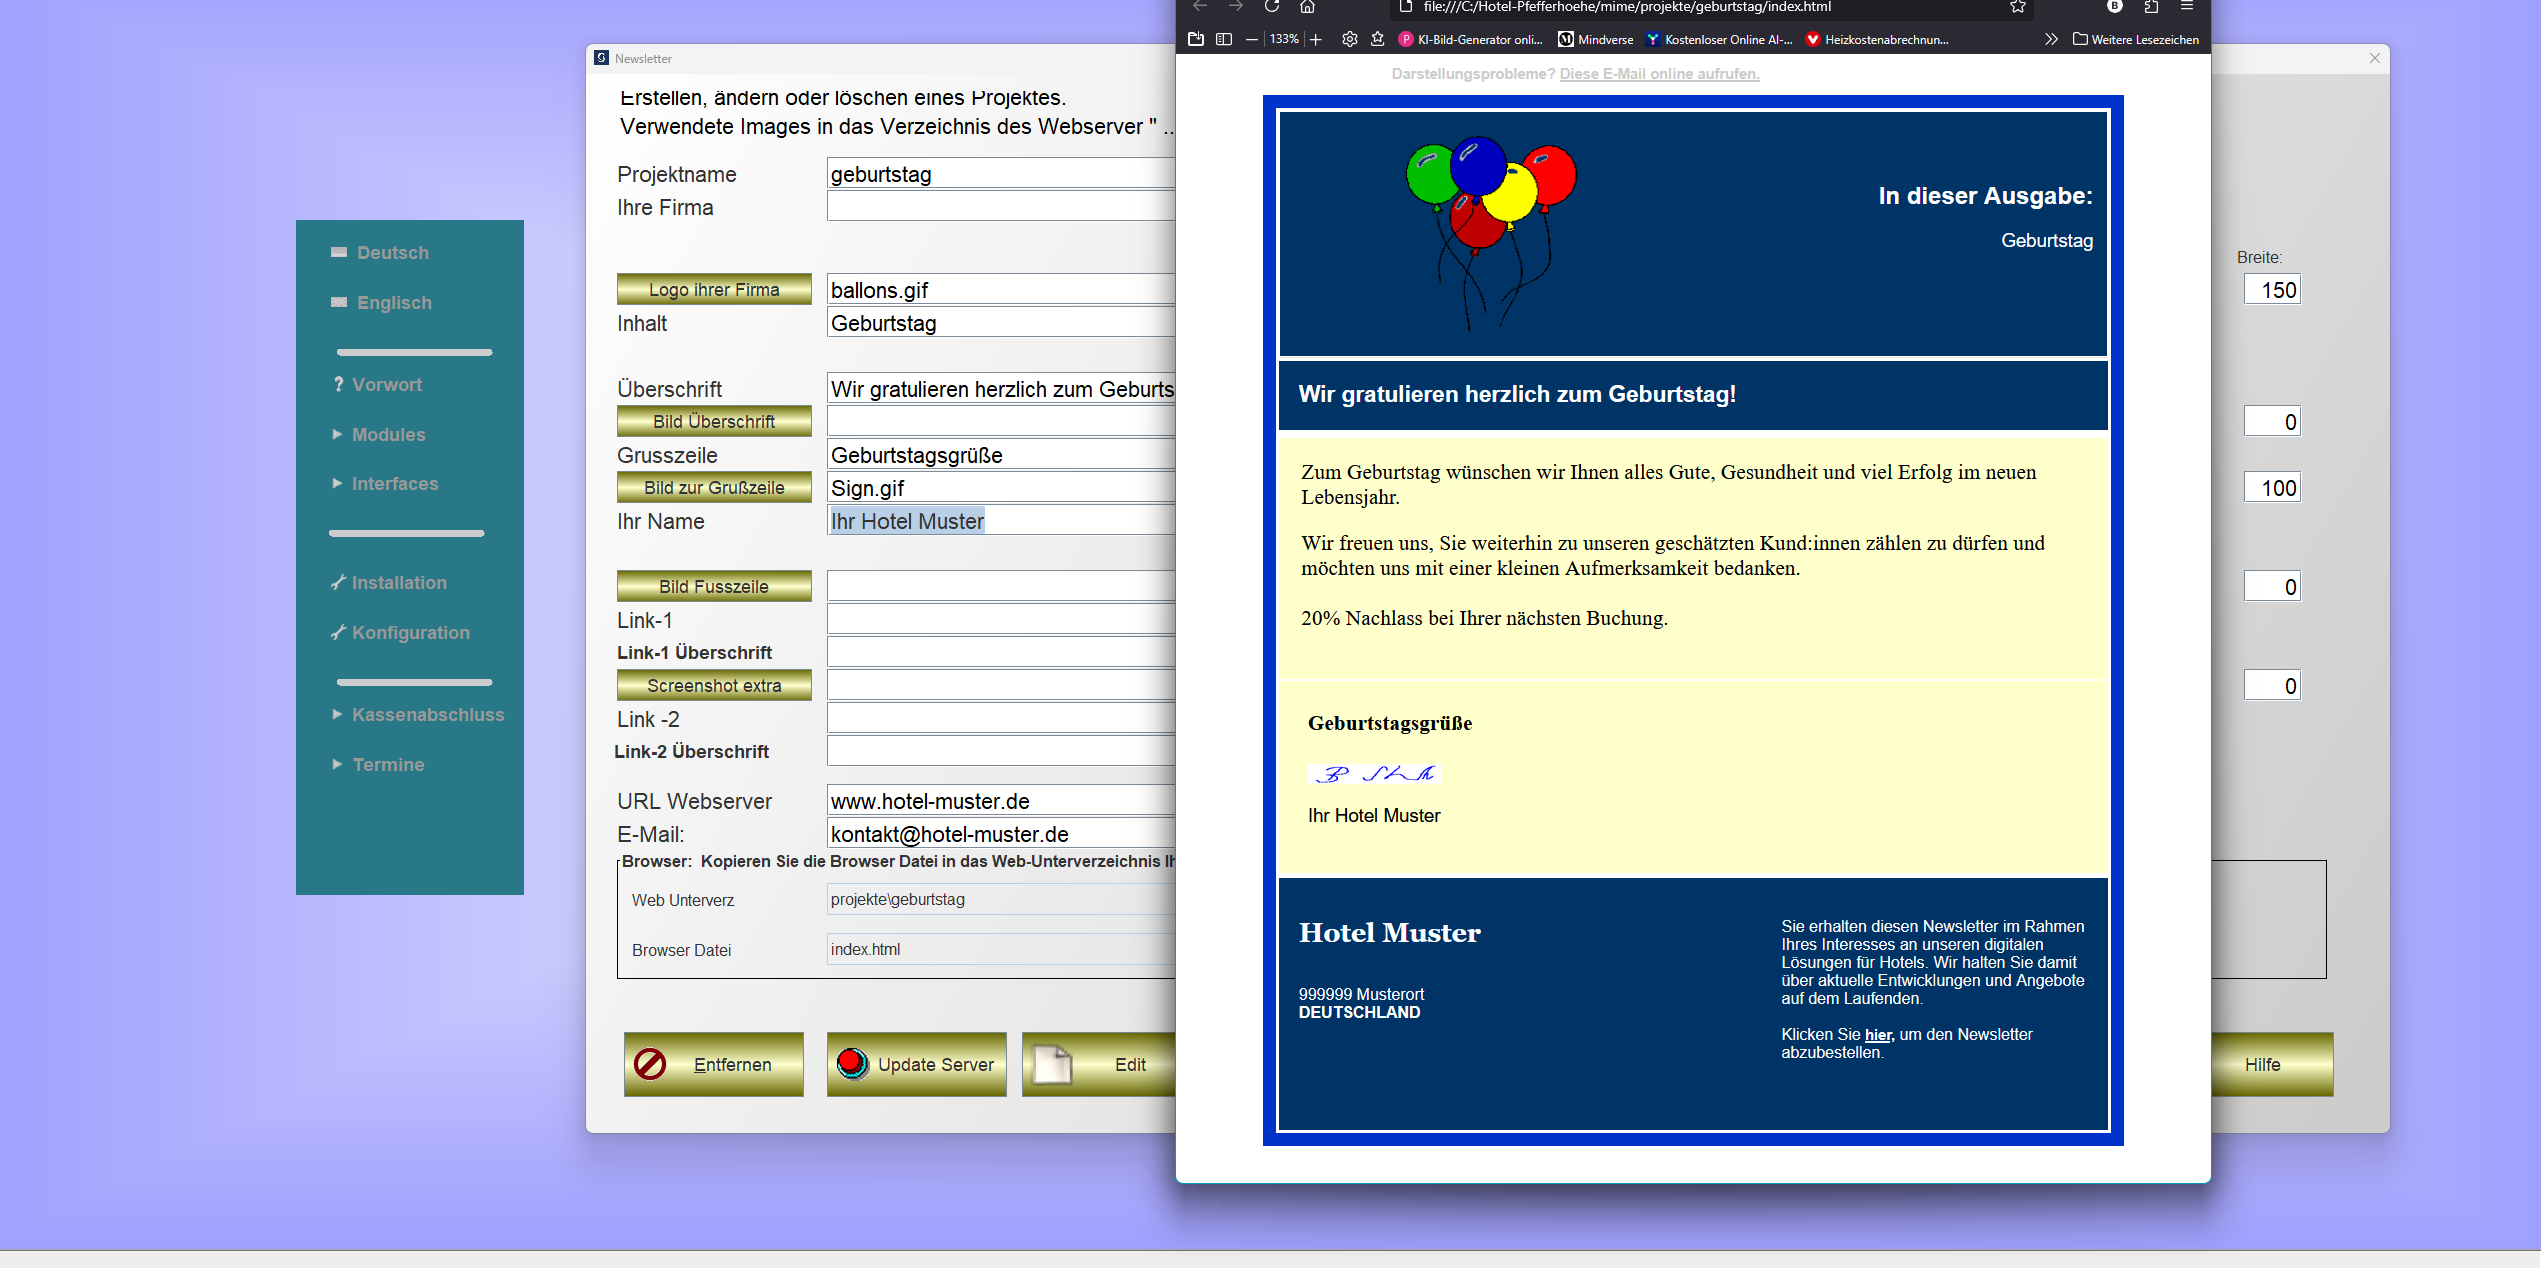Image resolution: width=2541 pixels, height=1268 pixels.
Task: Click the Firefox settings gear icon
Action: click(x=1349, y=40)
